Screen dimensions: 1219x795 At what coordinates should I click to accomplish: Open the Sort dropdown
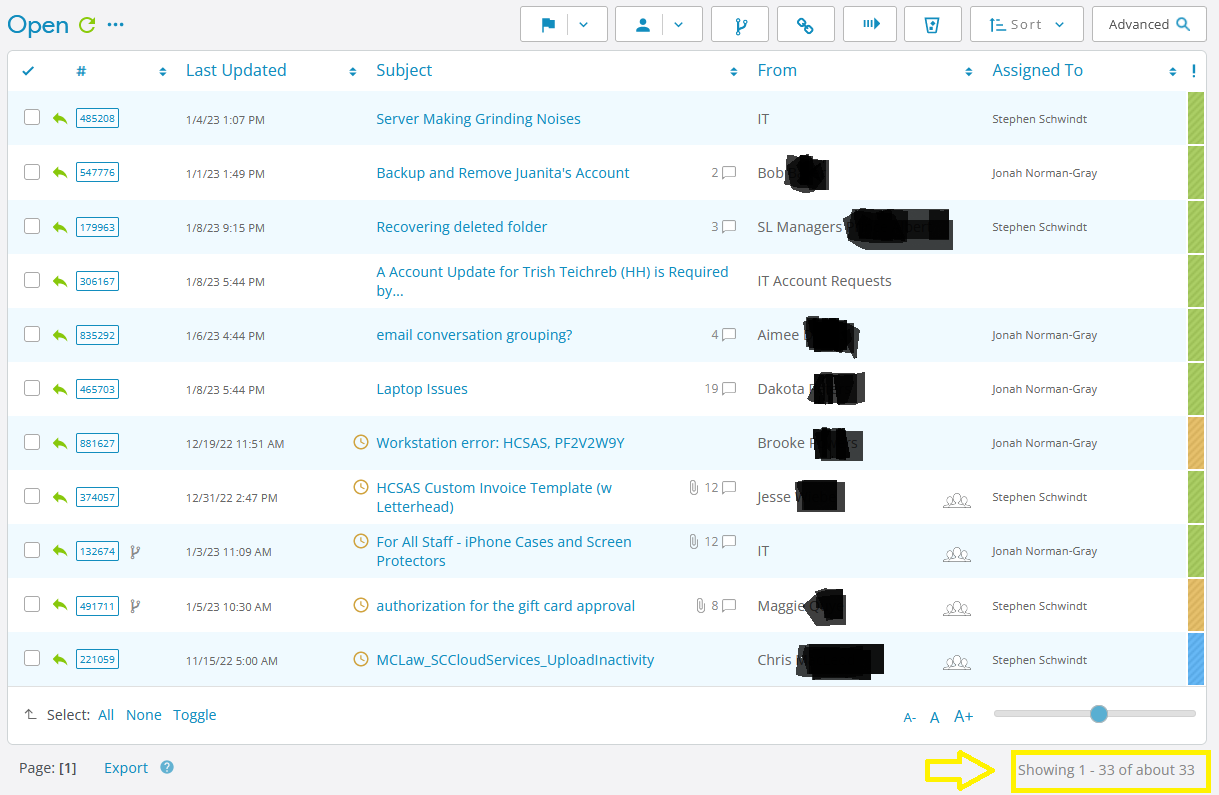(1026, 25)
